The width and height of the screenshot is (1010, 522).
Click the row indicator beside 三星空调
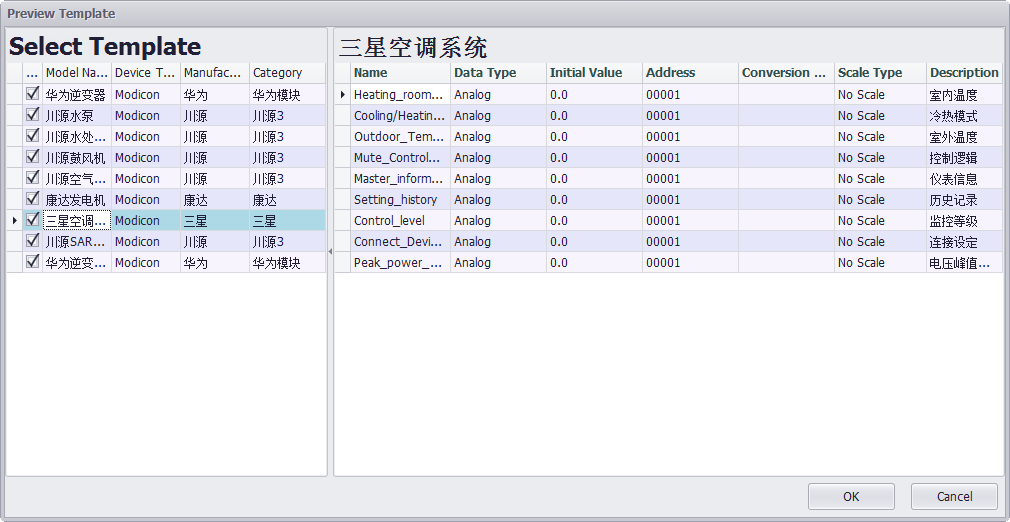14,220
